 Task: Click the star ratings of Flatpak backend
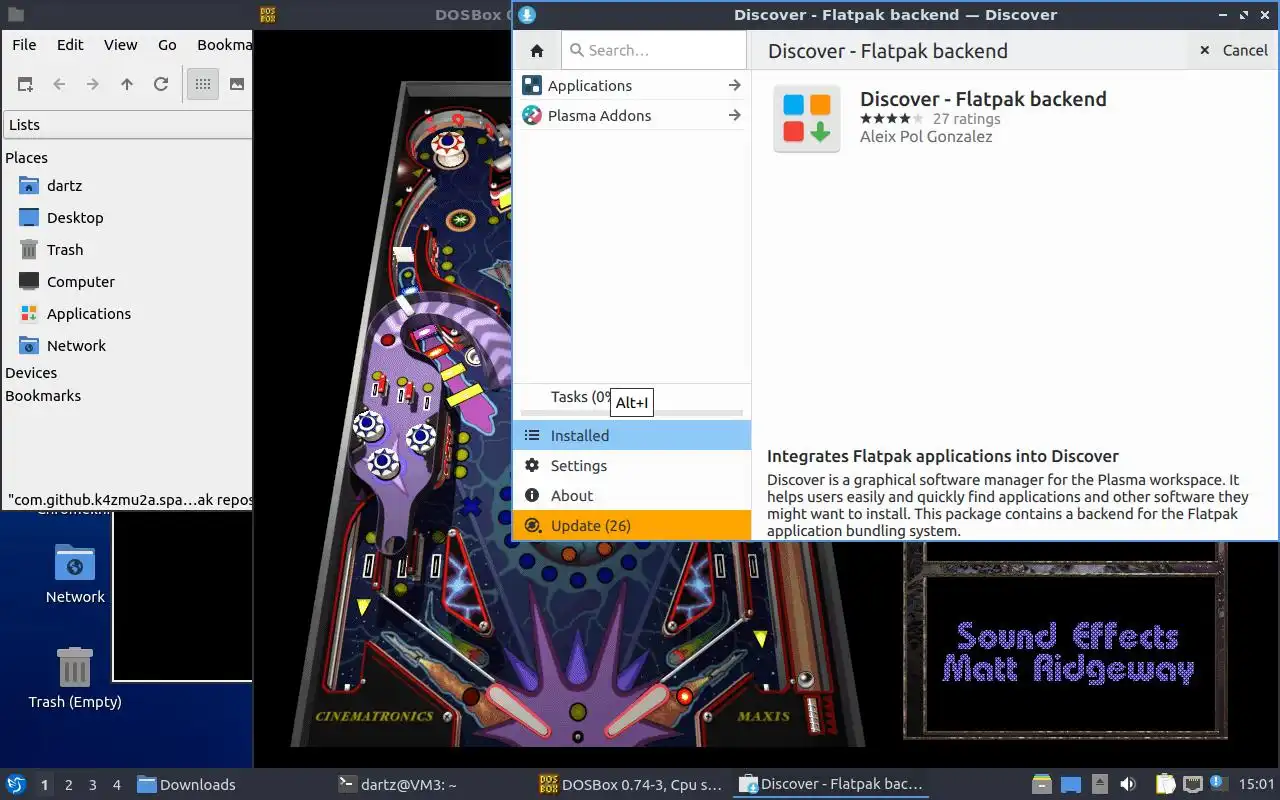click(892, 119)
